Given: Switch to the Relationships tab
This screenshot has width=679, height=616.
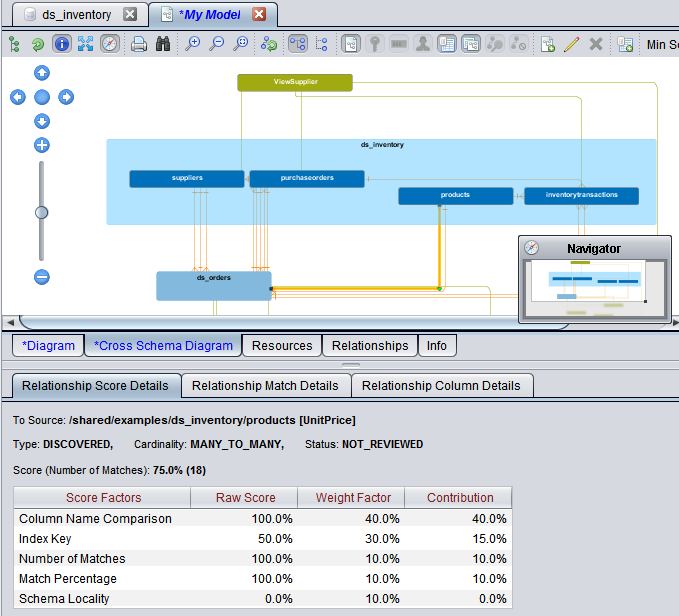Looking at the screenshot, I should (370, 346).
